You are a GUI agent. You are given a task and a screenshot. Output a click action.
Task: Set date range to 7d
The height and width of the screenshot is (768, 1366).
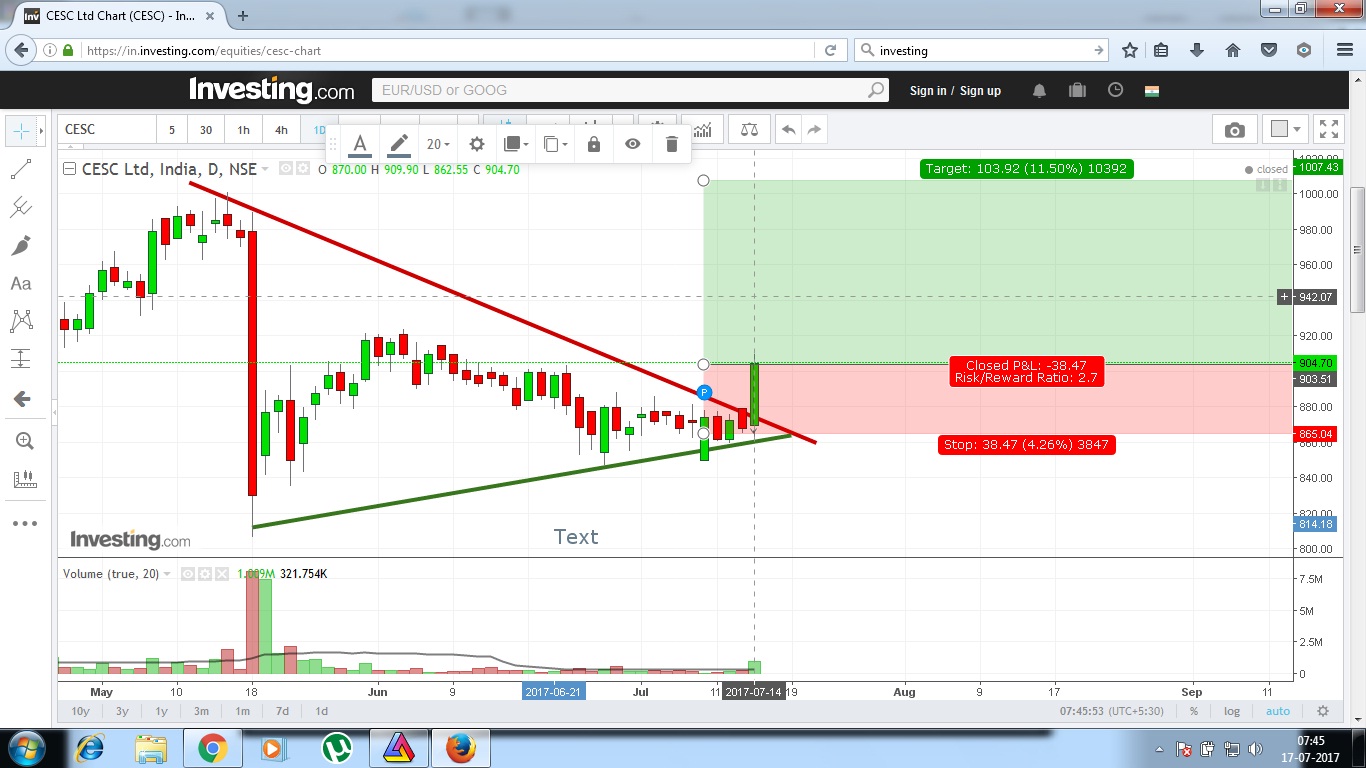282,711
